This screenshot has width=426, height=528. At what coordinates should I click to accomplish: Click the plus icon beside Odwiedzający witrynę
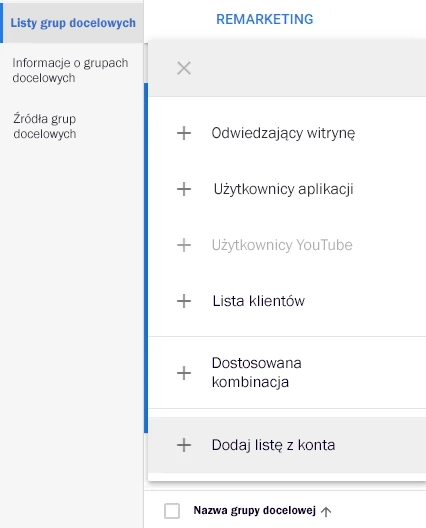point(184,133)
